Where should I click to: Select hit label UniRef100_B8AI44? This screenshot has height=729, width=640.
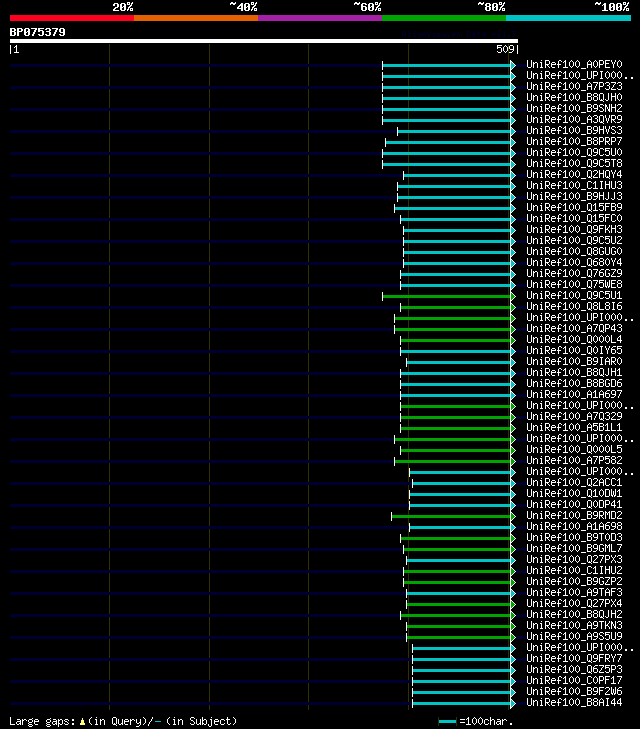coord(574,702)
